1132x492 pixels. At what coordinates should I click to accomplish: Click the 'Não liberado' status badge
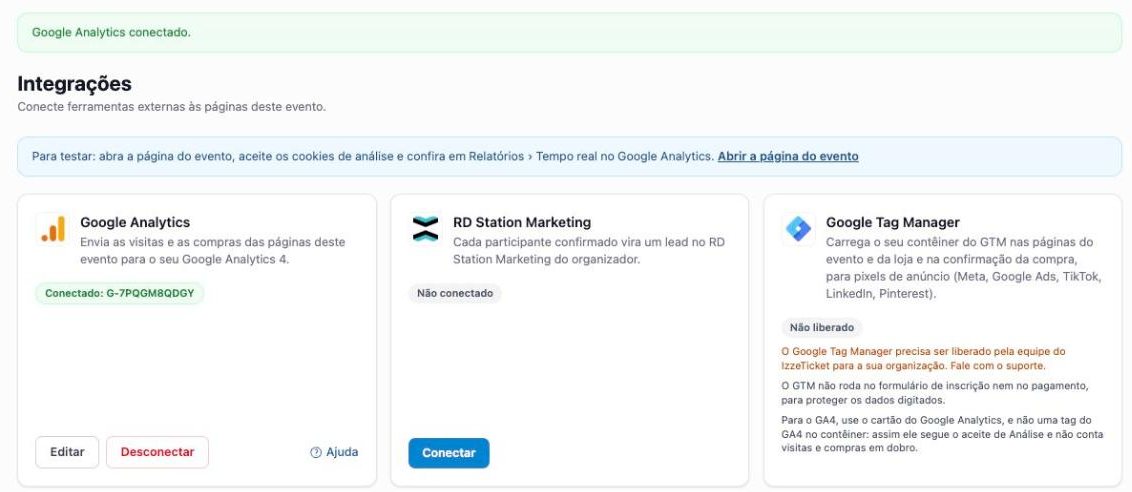[822, 327]
